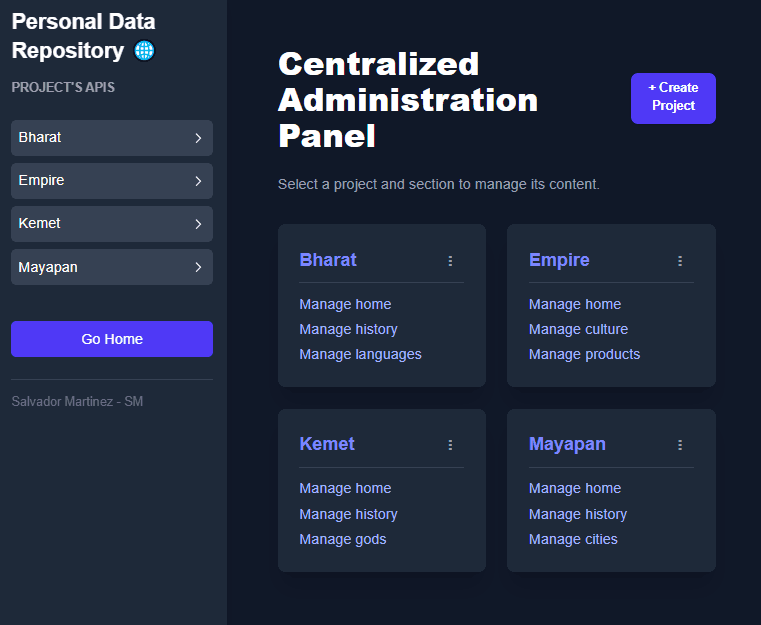Open Manage gods link
The image size is (761, 625).
pos(343,540)
